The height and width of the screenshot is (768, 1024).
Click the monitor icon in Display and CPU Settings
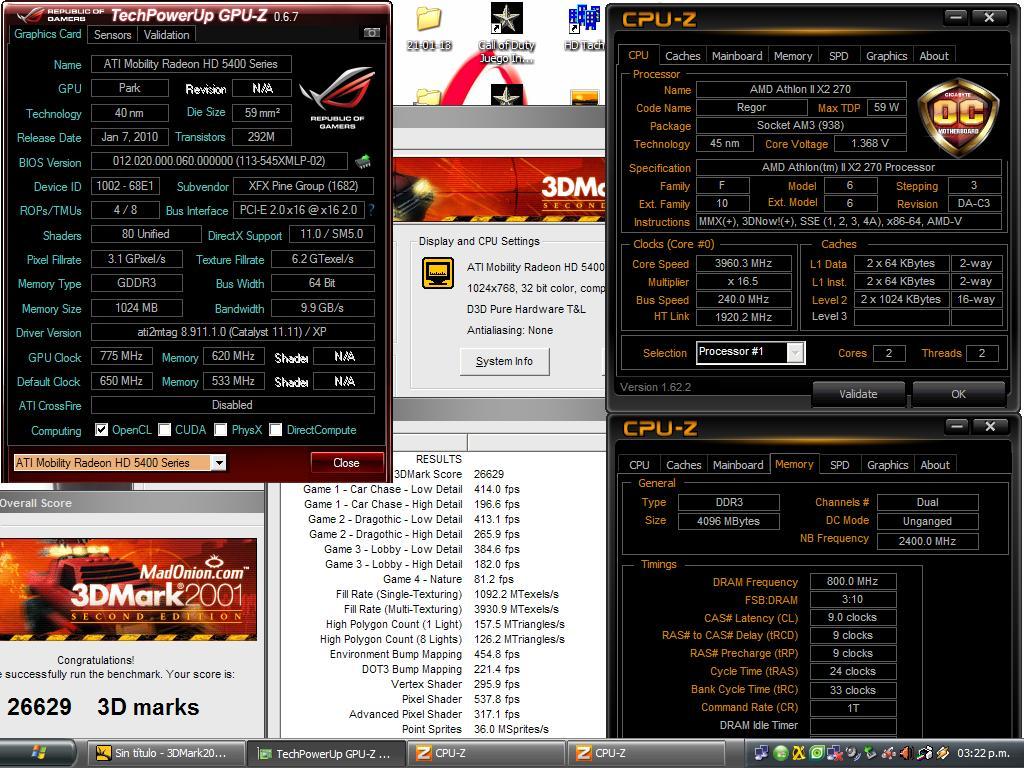pos(438,273)
